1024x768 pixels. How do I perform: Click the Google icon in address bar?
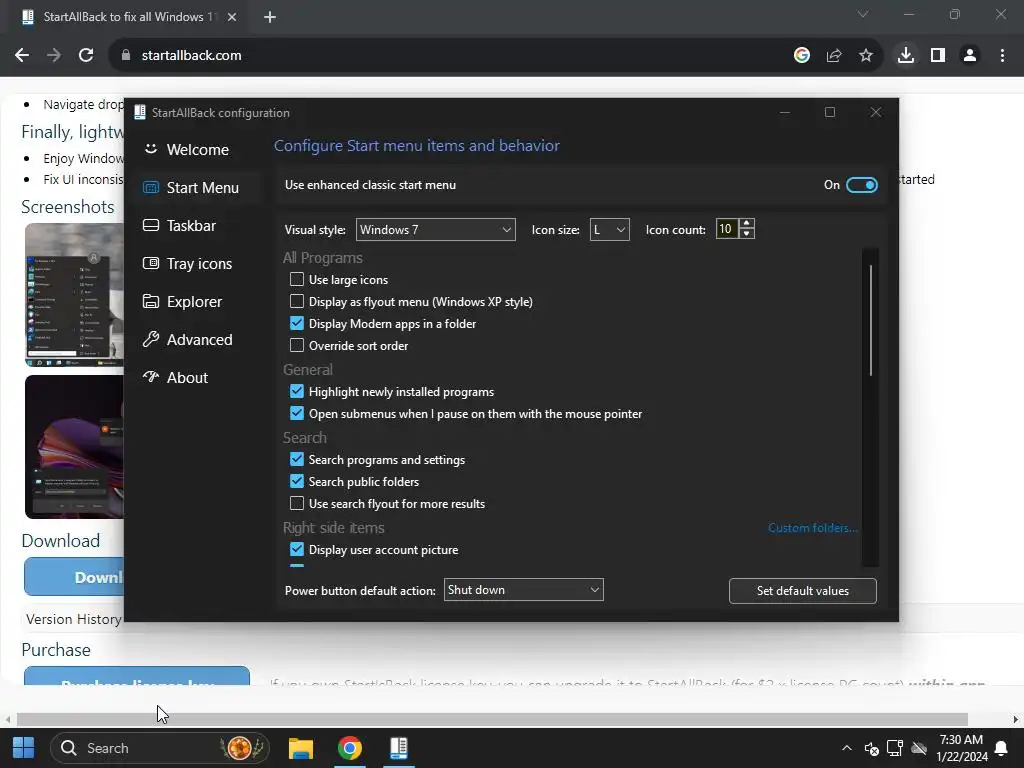802,56
